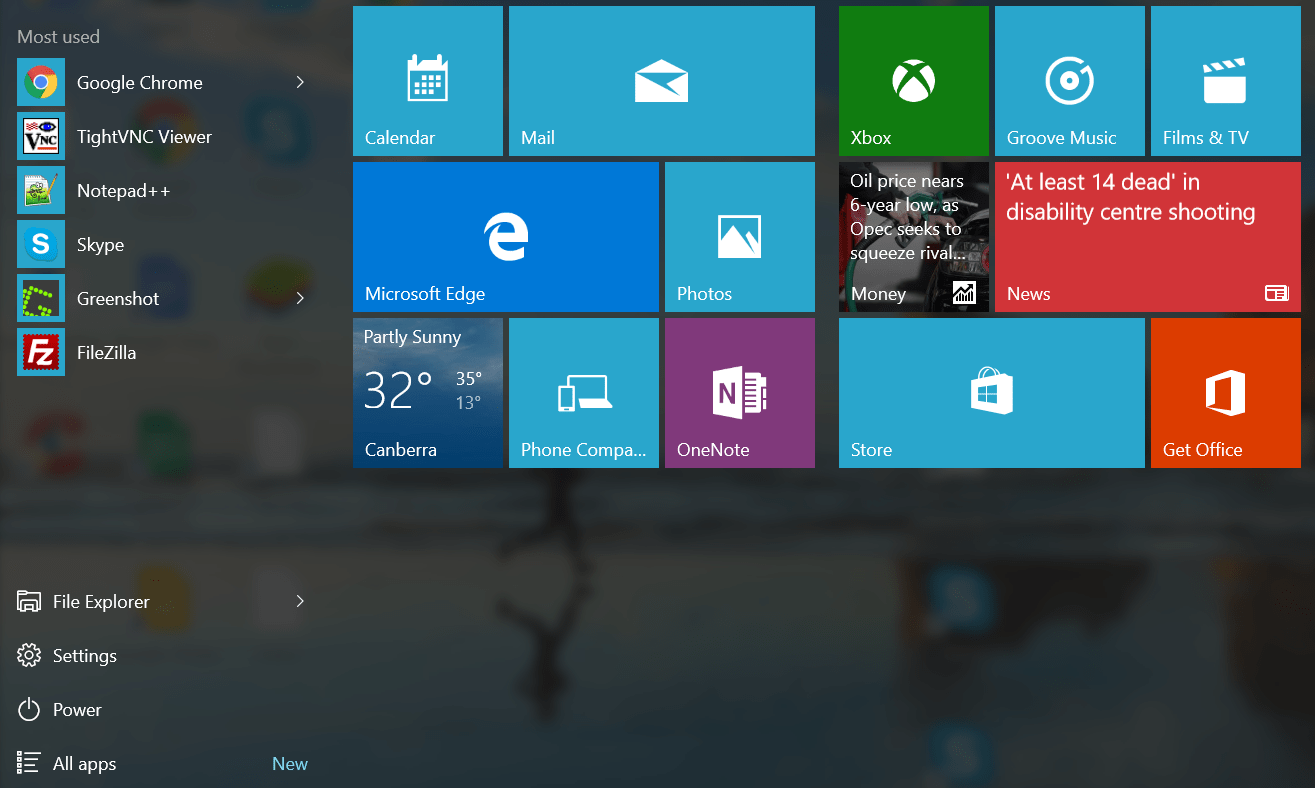Open the Canberra weather tile
Screen dimensions: 1315x788
pyautogui.click(x=427, y=392)
